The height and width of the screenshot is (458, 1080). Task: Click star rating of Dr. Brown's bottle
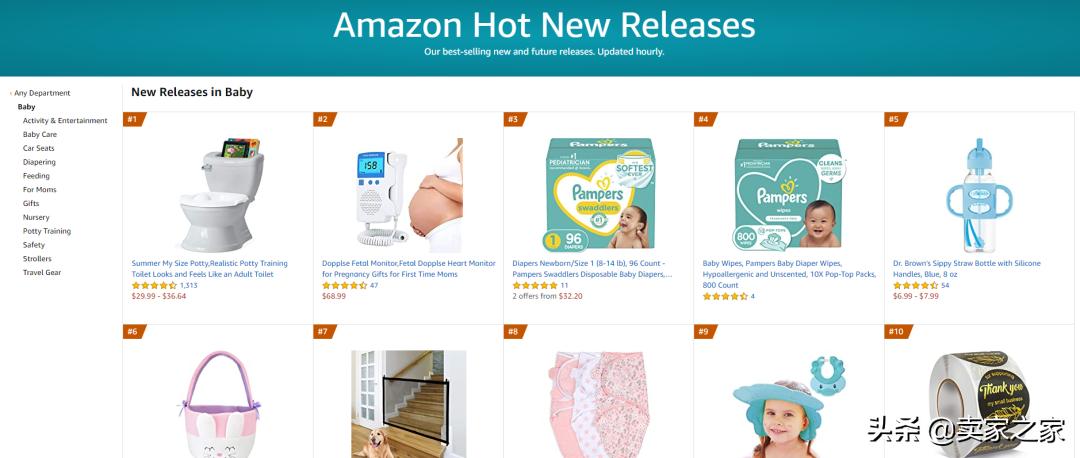click(915, 285)
